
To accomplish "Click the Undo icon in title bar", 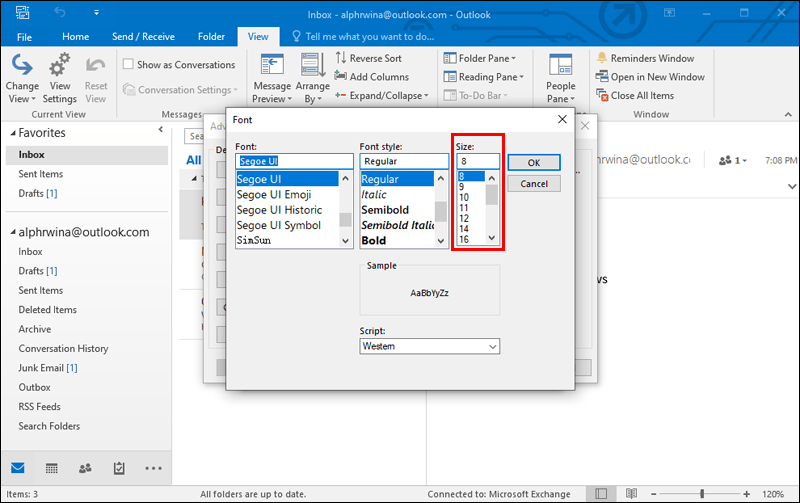I will click(60, 12).
